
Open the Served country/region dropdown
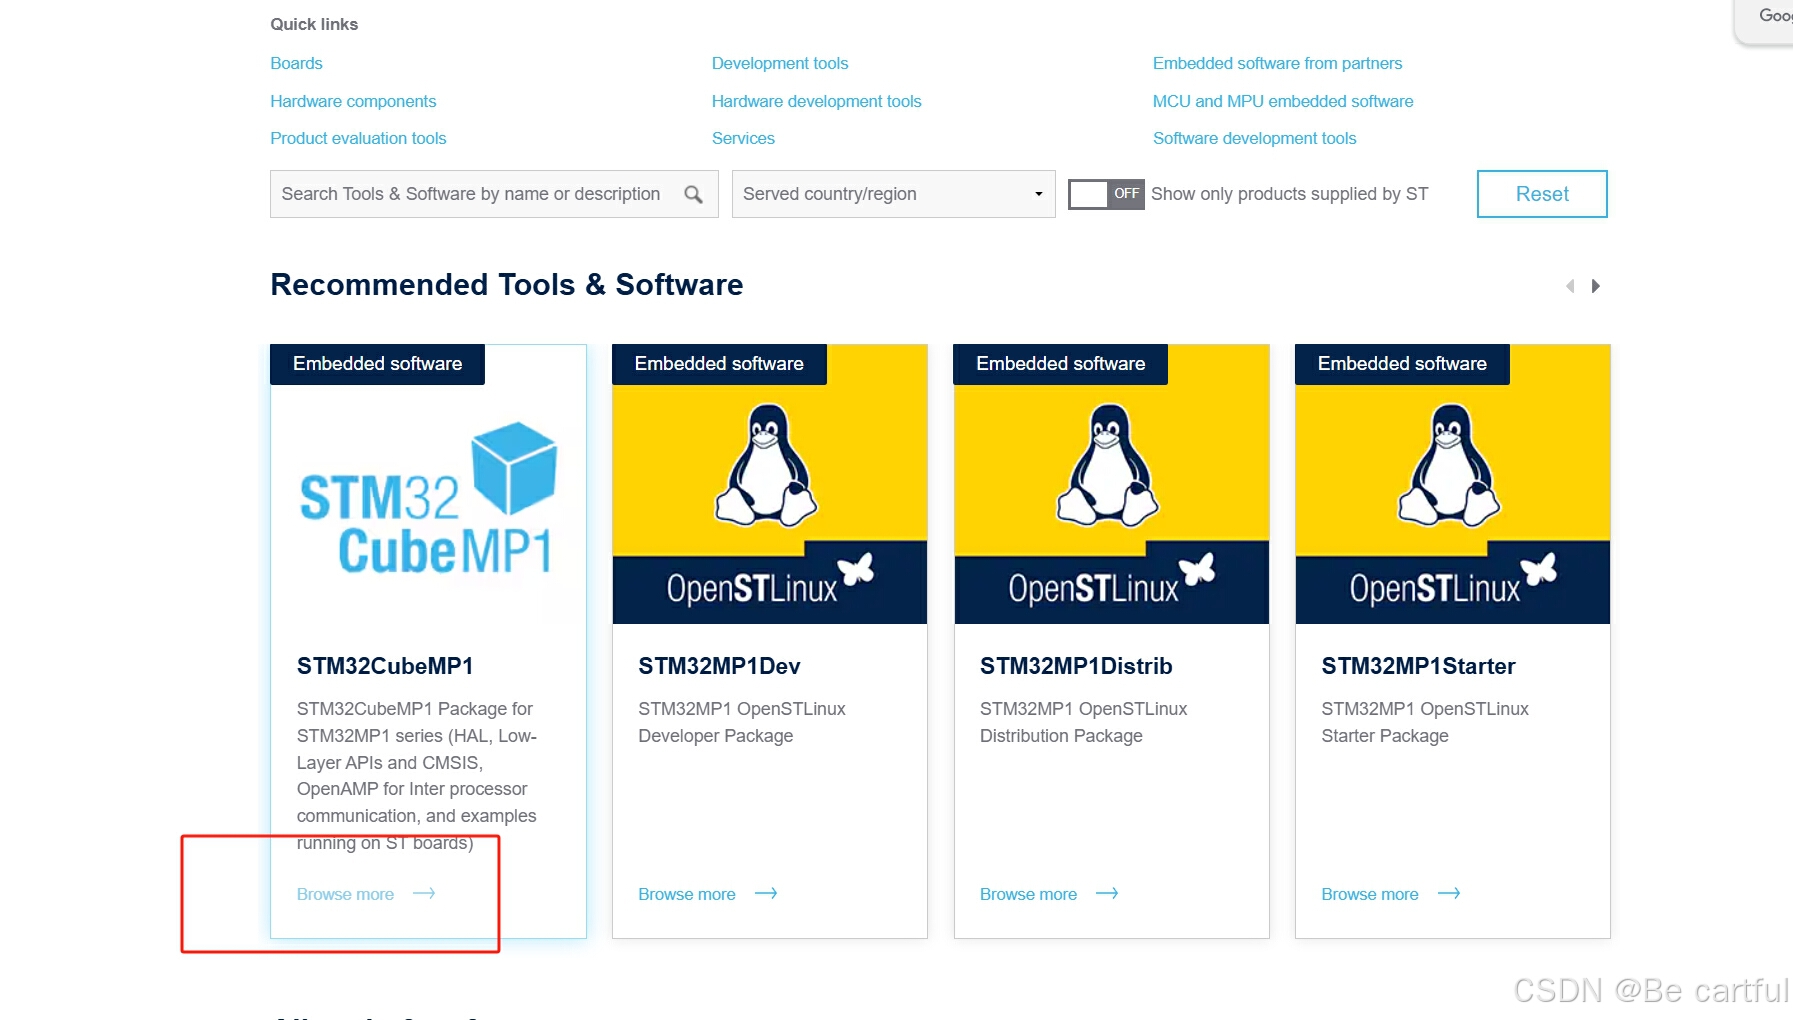tap(894, 194)
